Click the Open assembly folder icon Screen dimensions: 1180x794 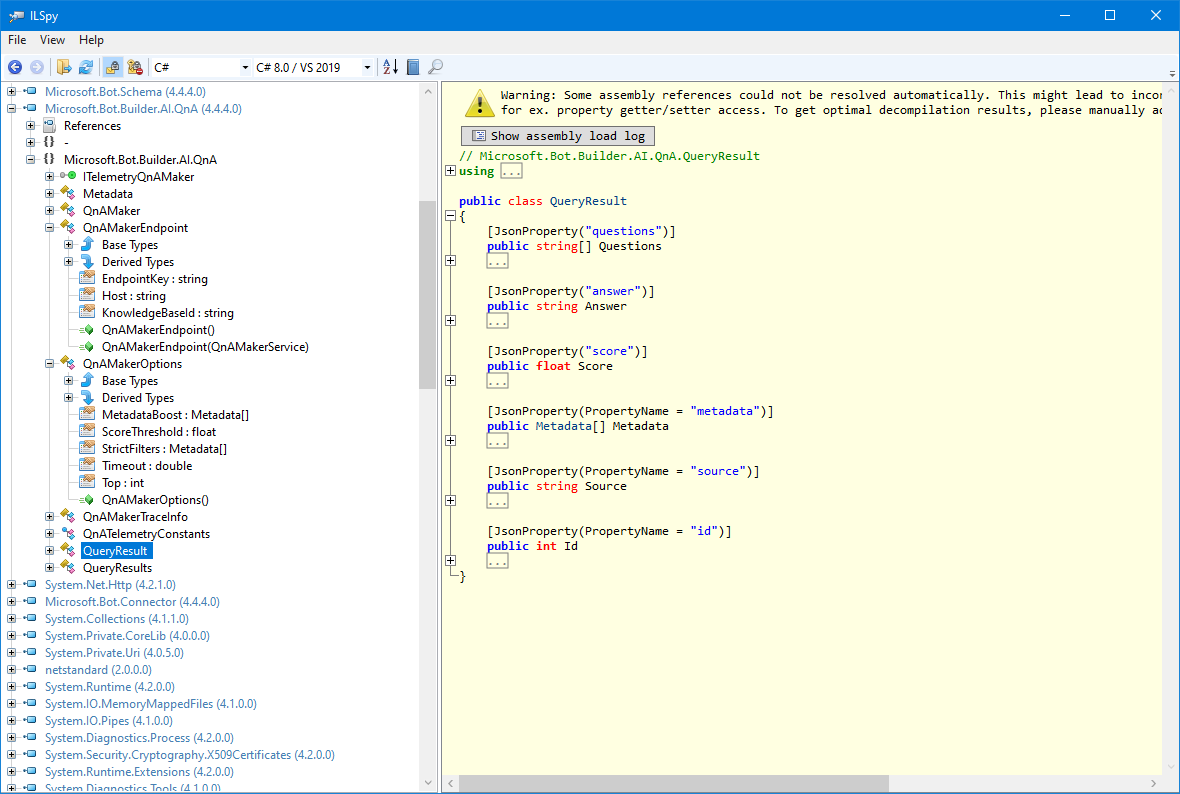pos(64,67)
